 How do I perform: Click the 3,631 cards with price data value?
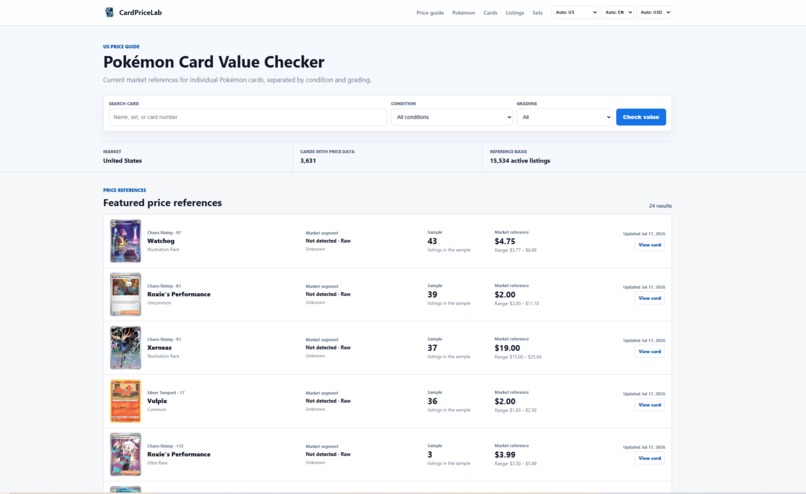(x=308, y=161)
